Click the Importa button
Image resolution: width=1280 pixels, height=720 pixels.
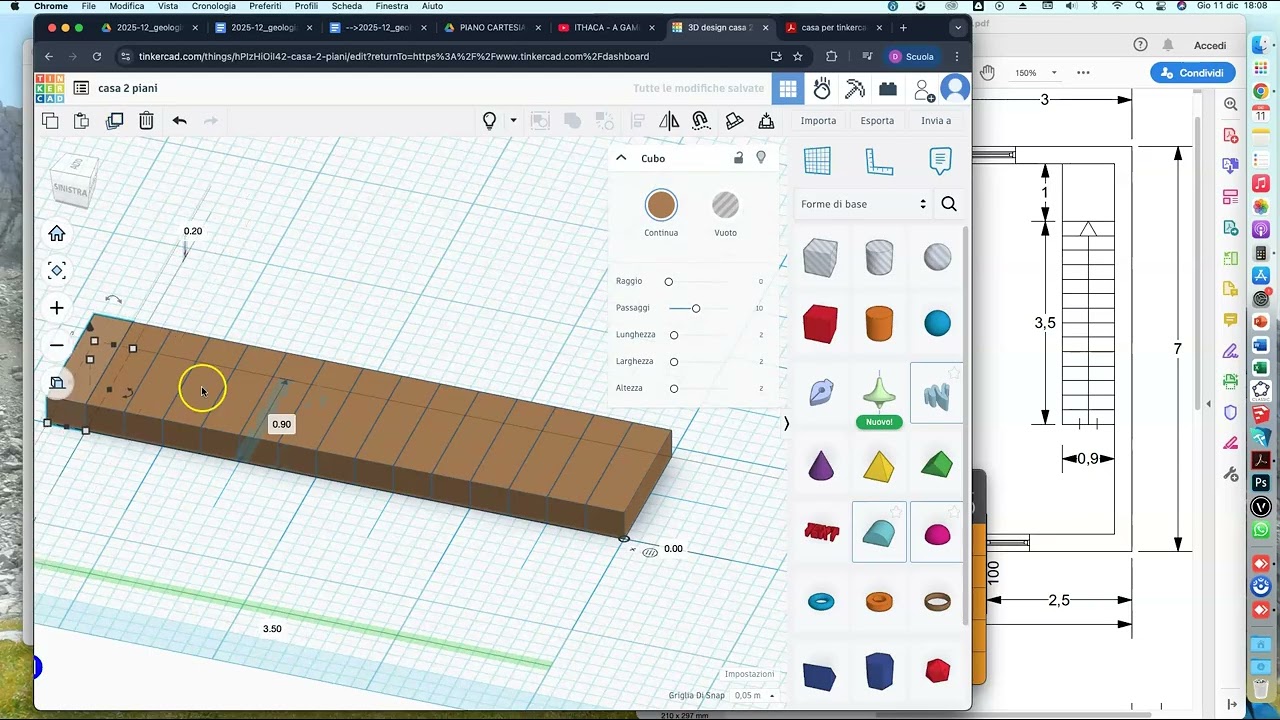tap(818, 121)
